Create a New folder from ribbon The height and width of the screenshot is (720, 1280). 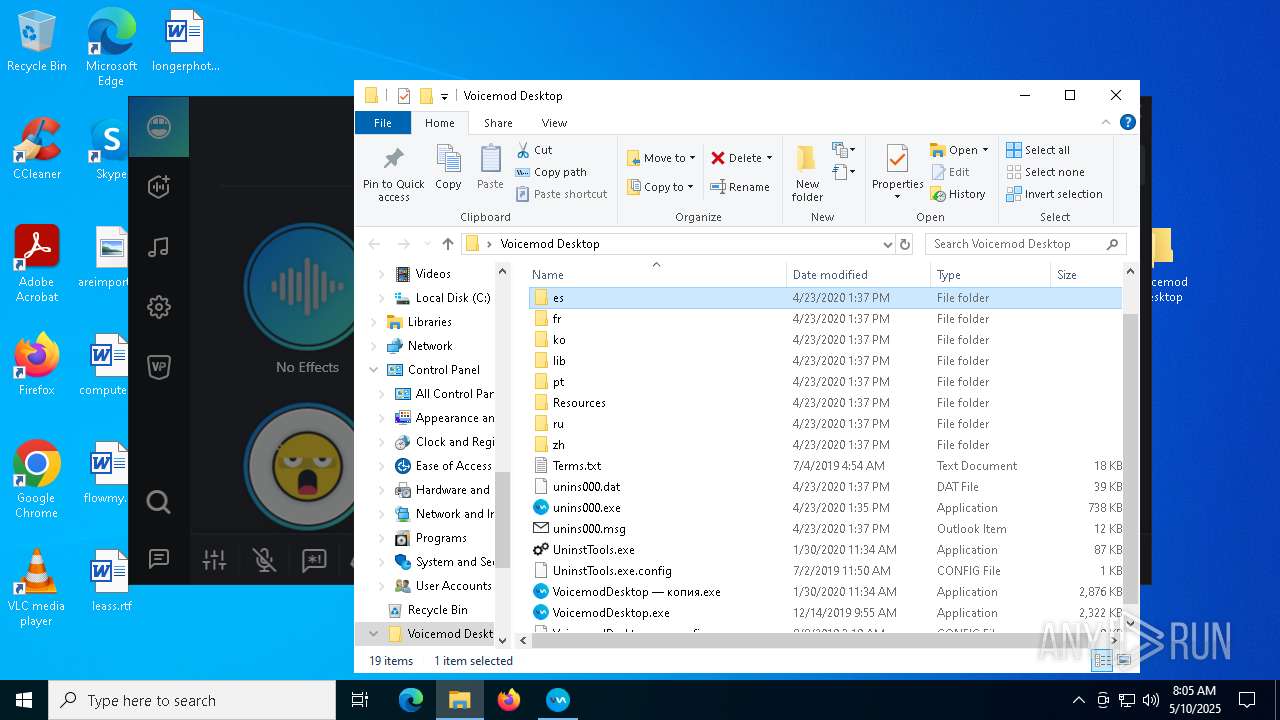pyautogui.click(x=807, y=173)
